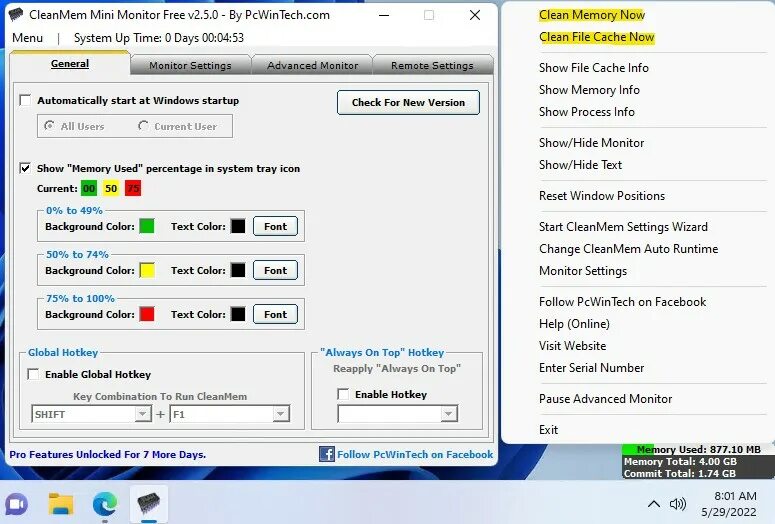Click Font button for 0% to 49%
Screen dimensions: 775x524
(275, 226)
